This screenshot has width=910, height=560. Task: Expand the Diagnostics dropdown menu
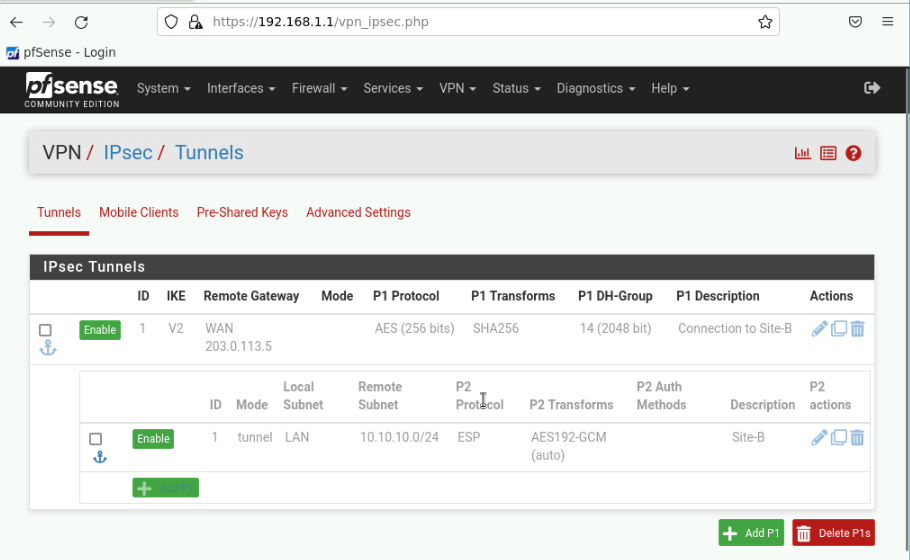click(x=595, y=88)
